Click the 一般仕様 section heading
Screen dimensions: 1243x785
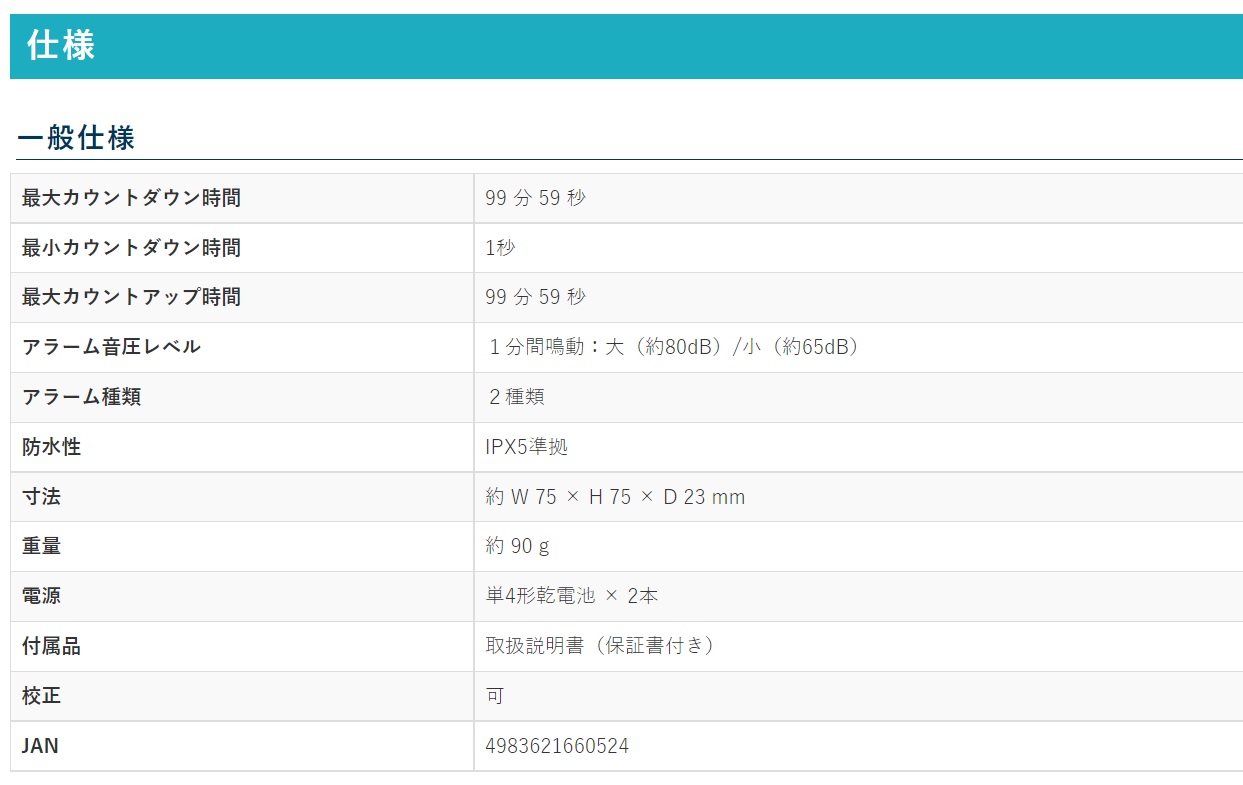coord(76,137)
